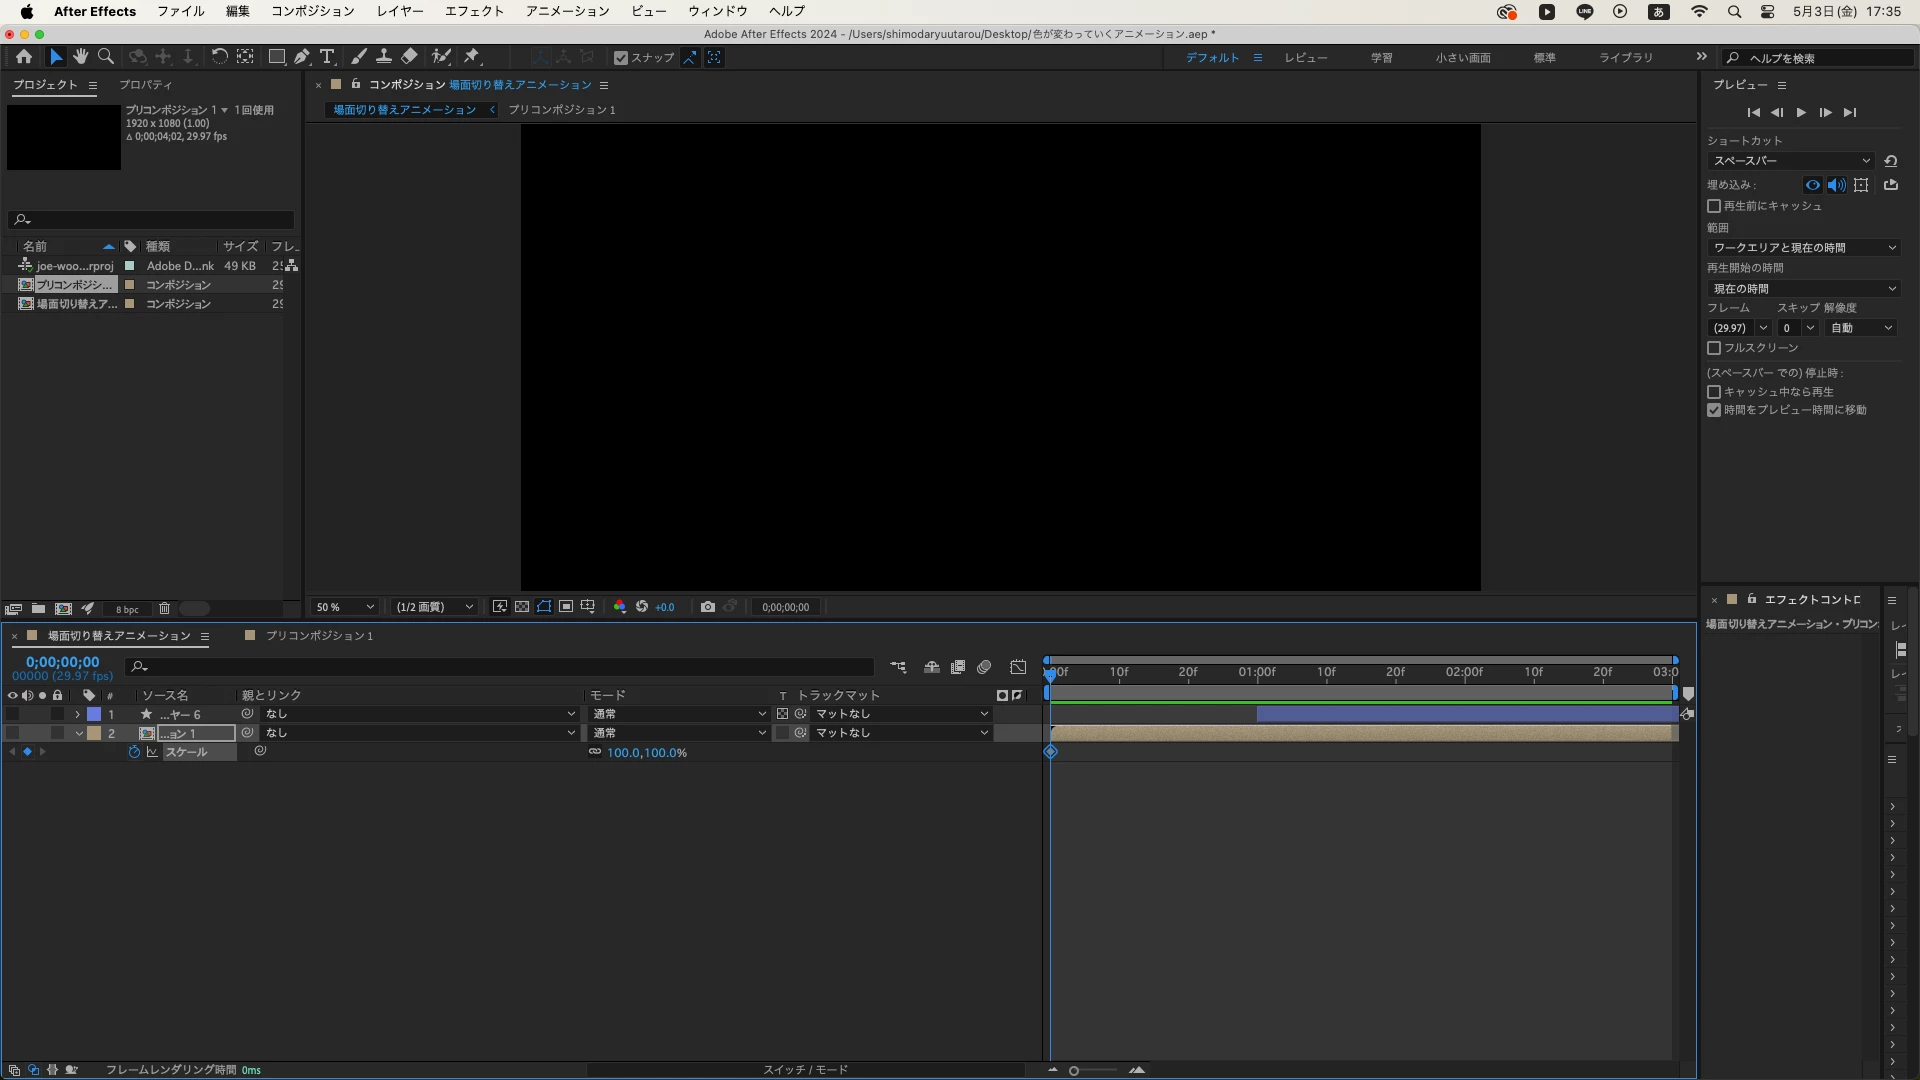
Task: Open the Graph Editor in timeline
Action: click(x=1018, y=667)
